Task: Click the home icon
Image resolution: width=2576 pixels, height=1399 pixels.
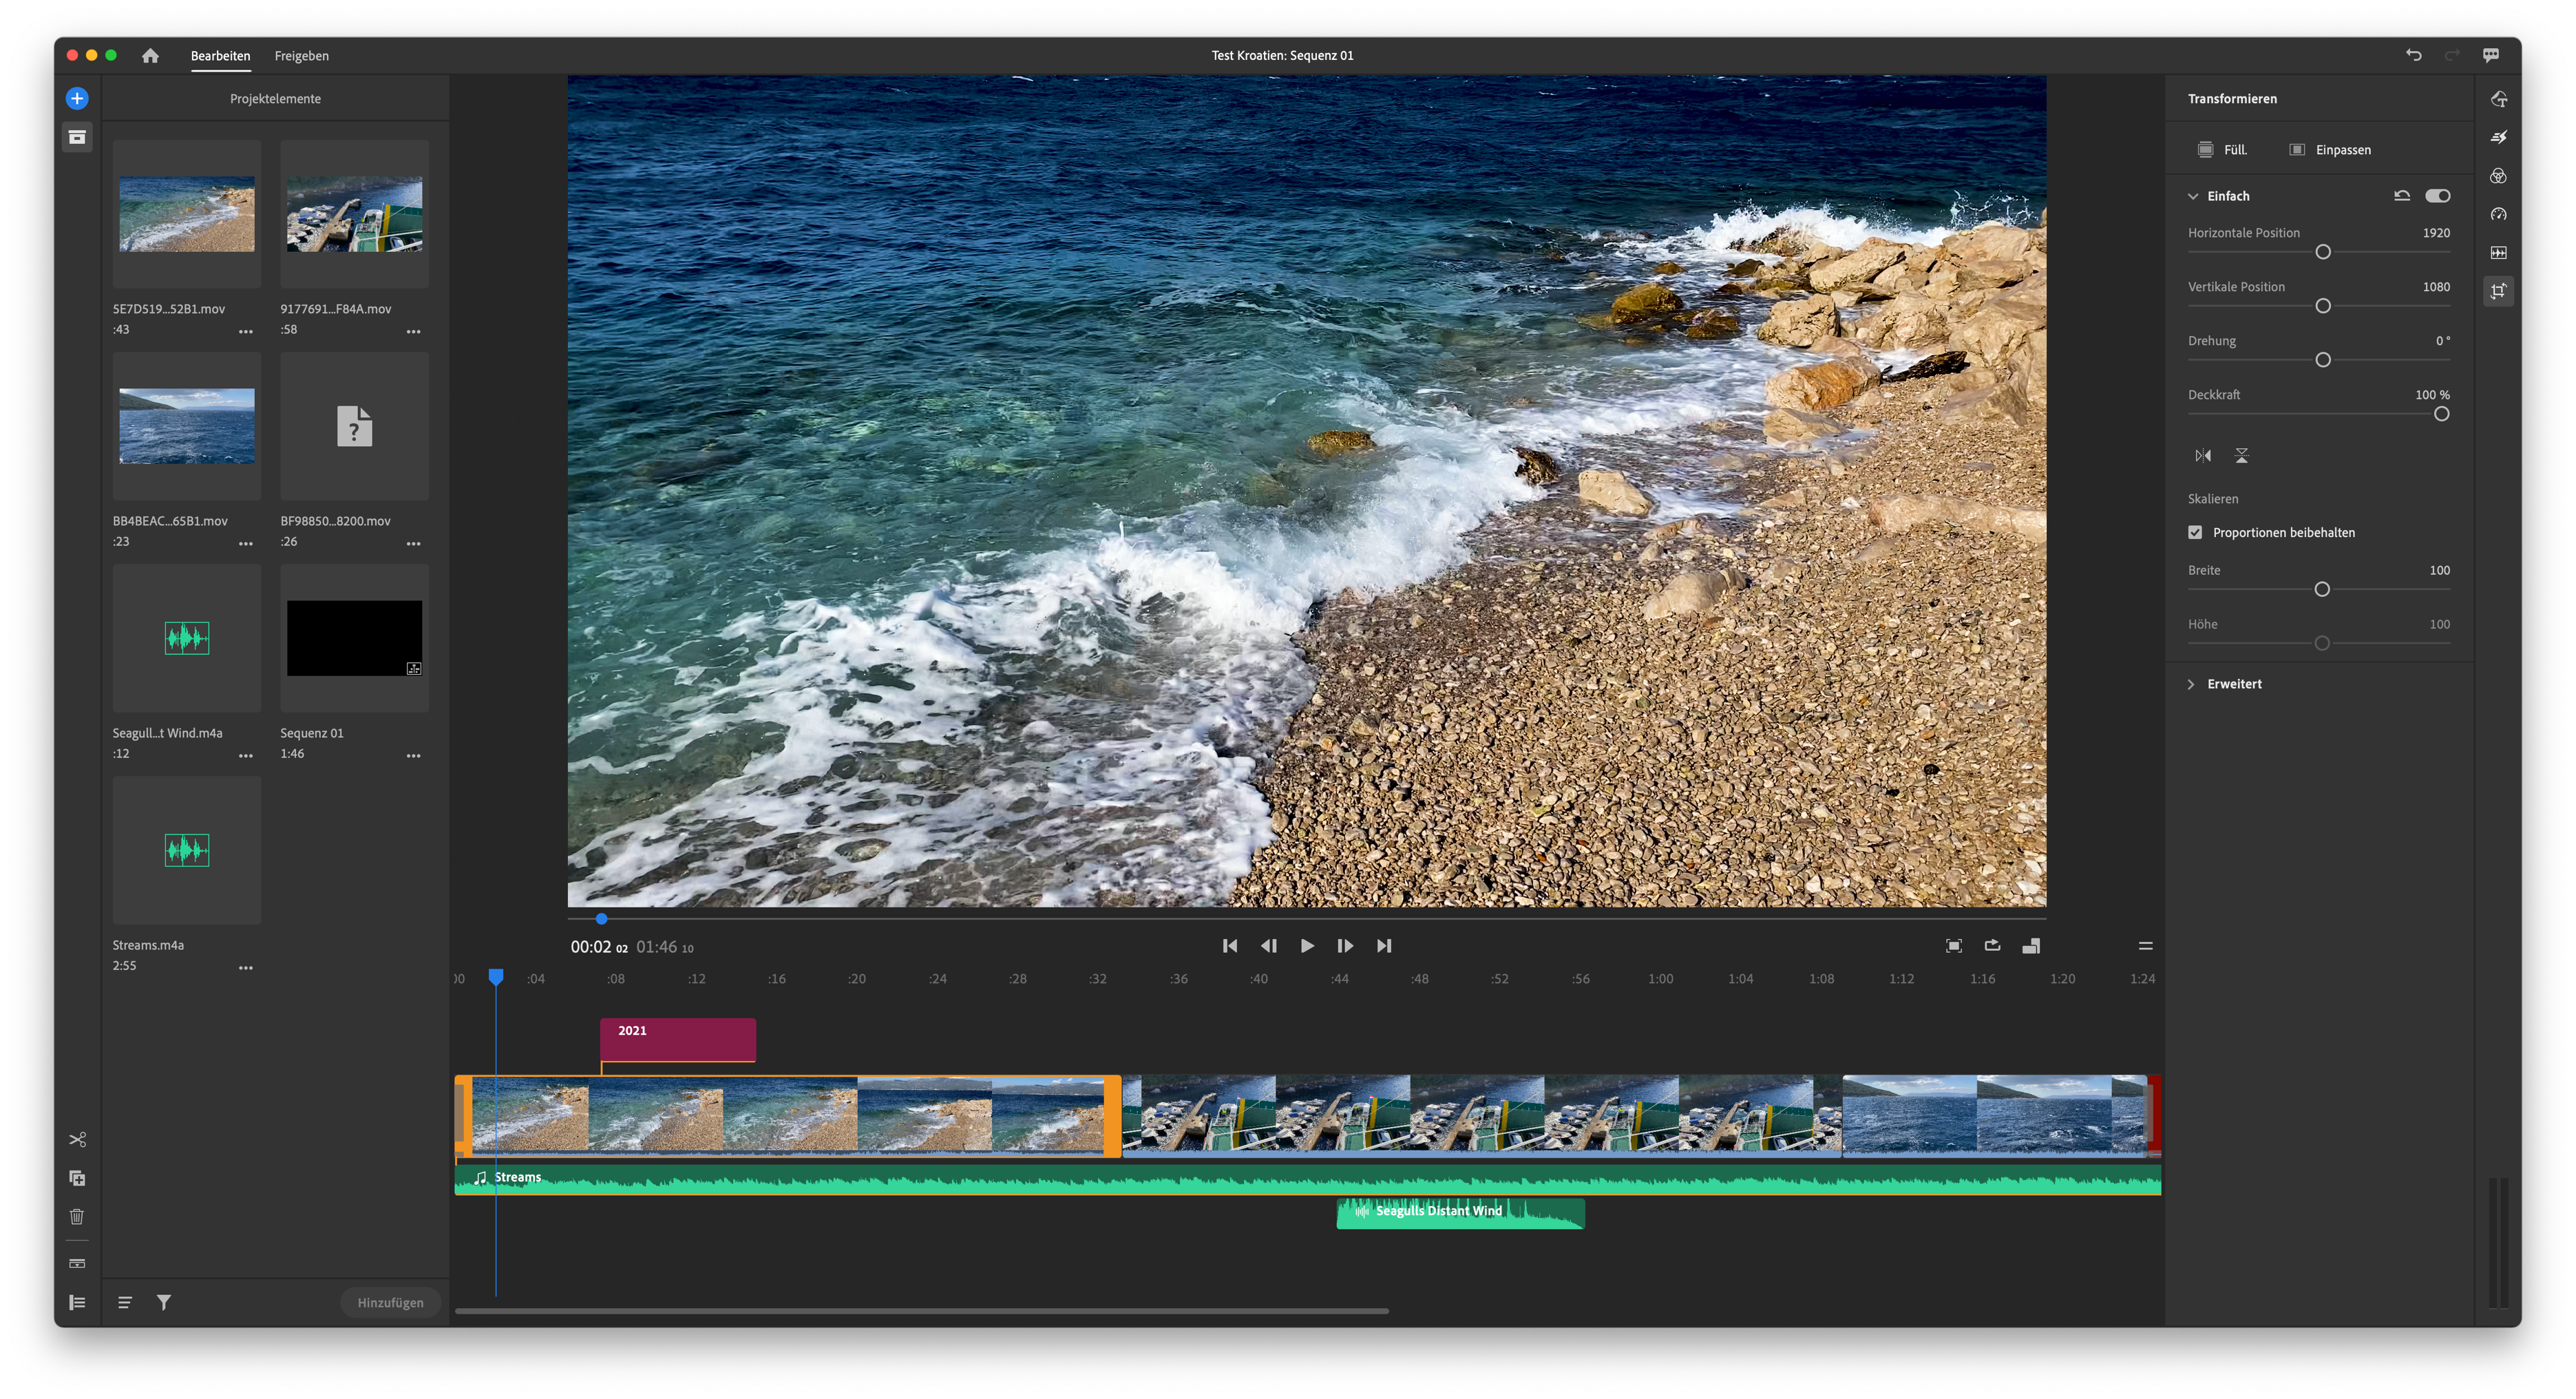Action: (x=150, y=56)
